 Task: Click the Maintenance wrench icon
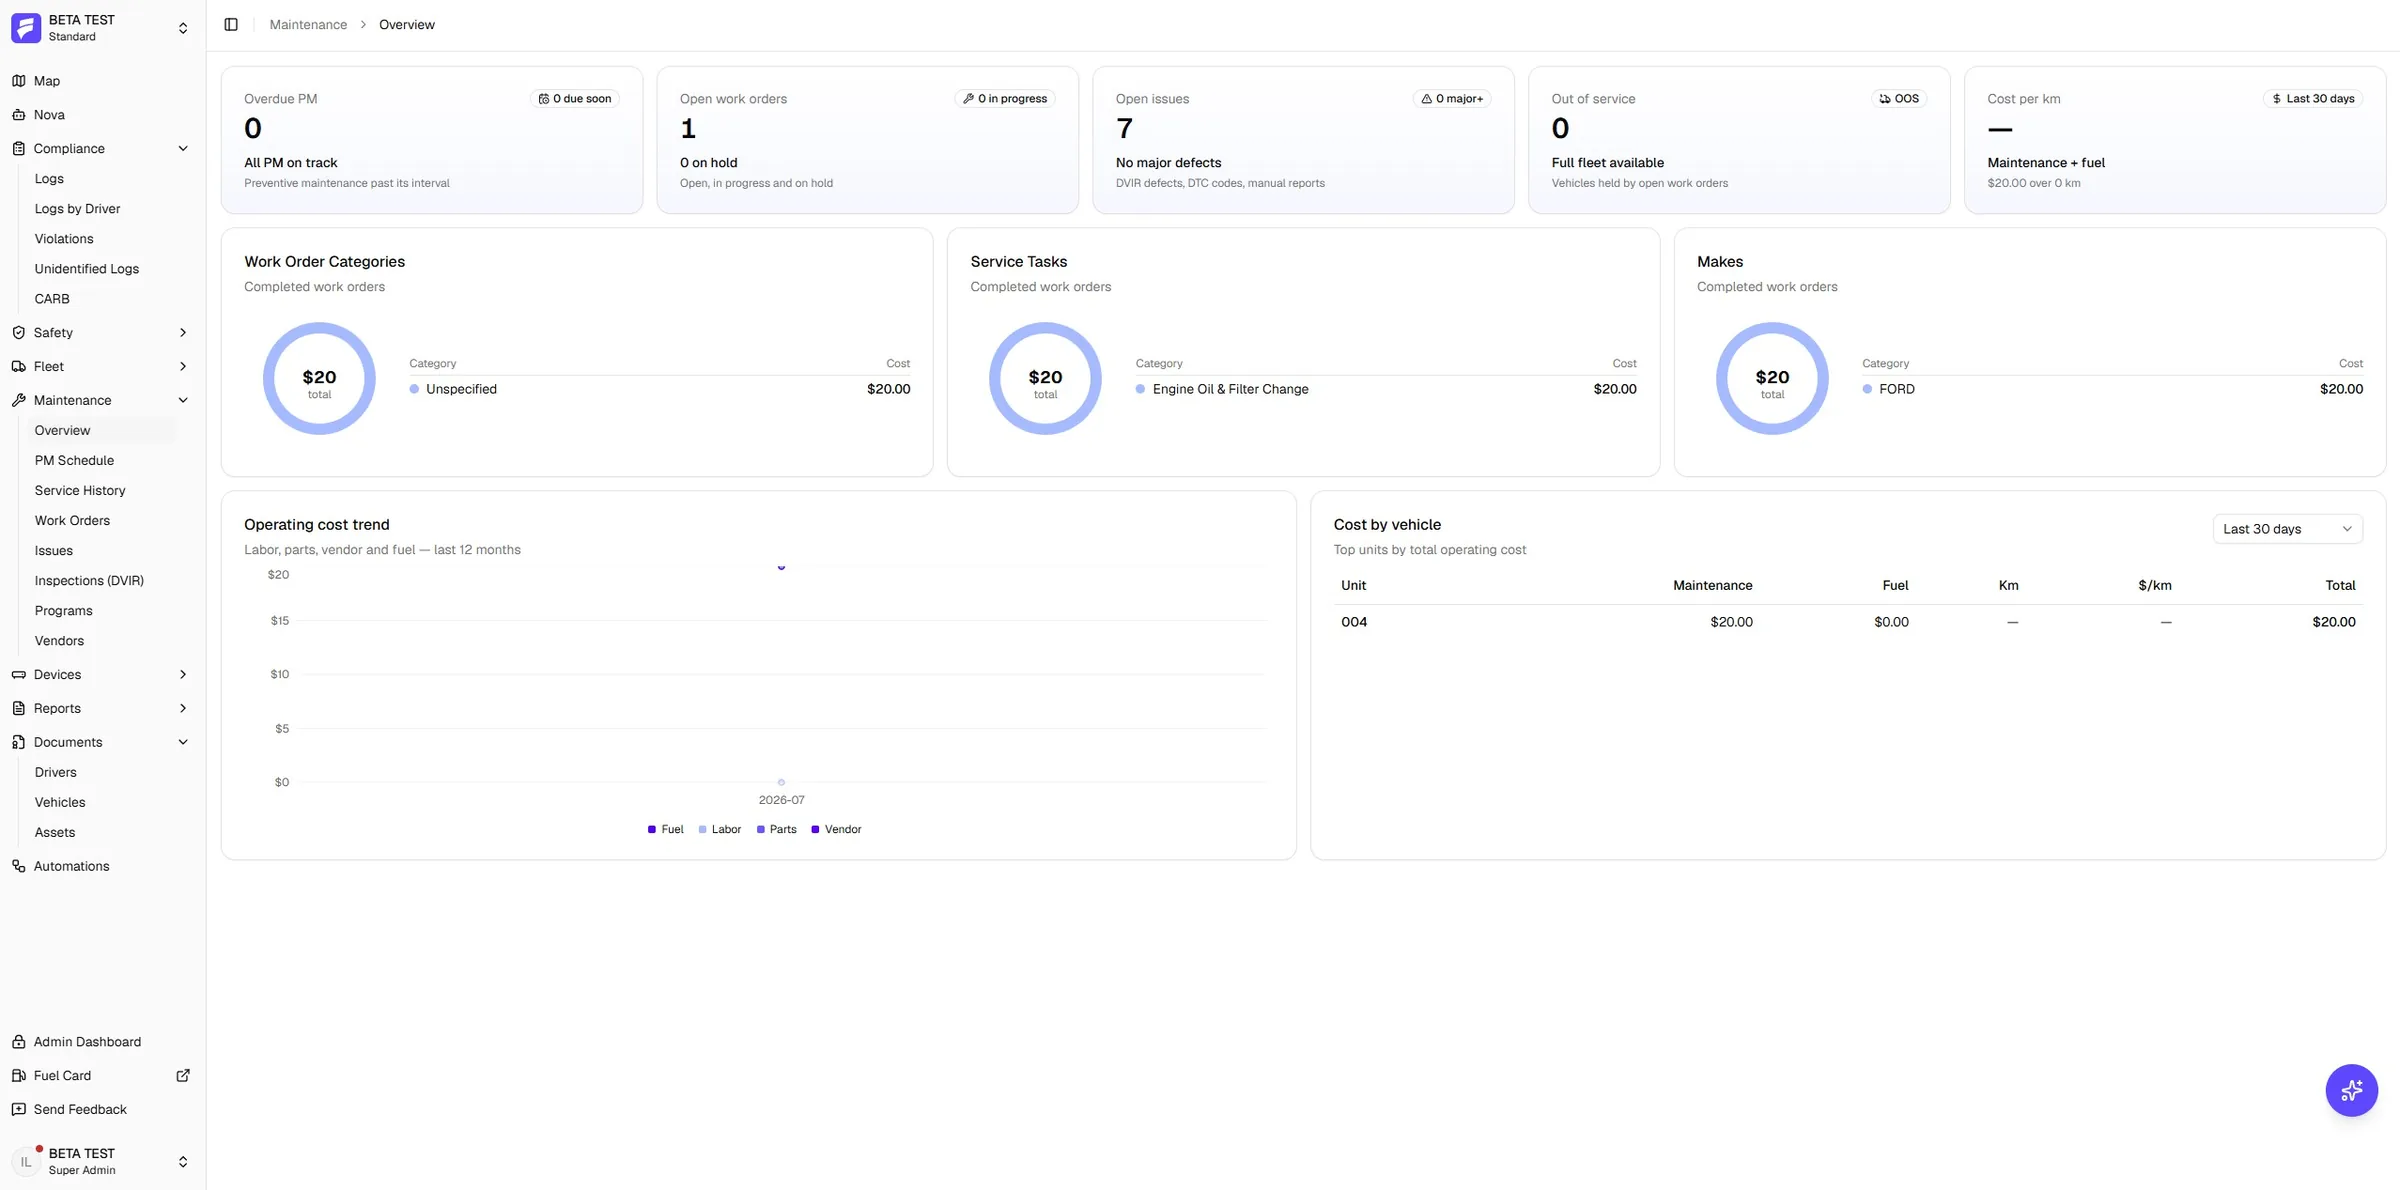coord(18,401)
